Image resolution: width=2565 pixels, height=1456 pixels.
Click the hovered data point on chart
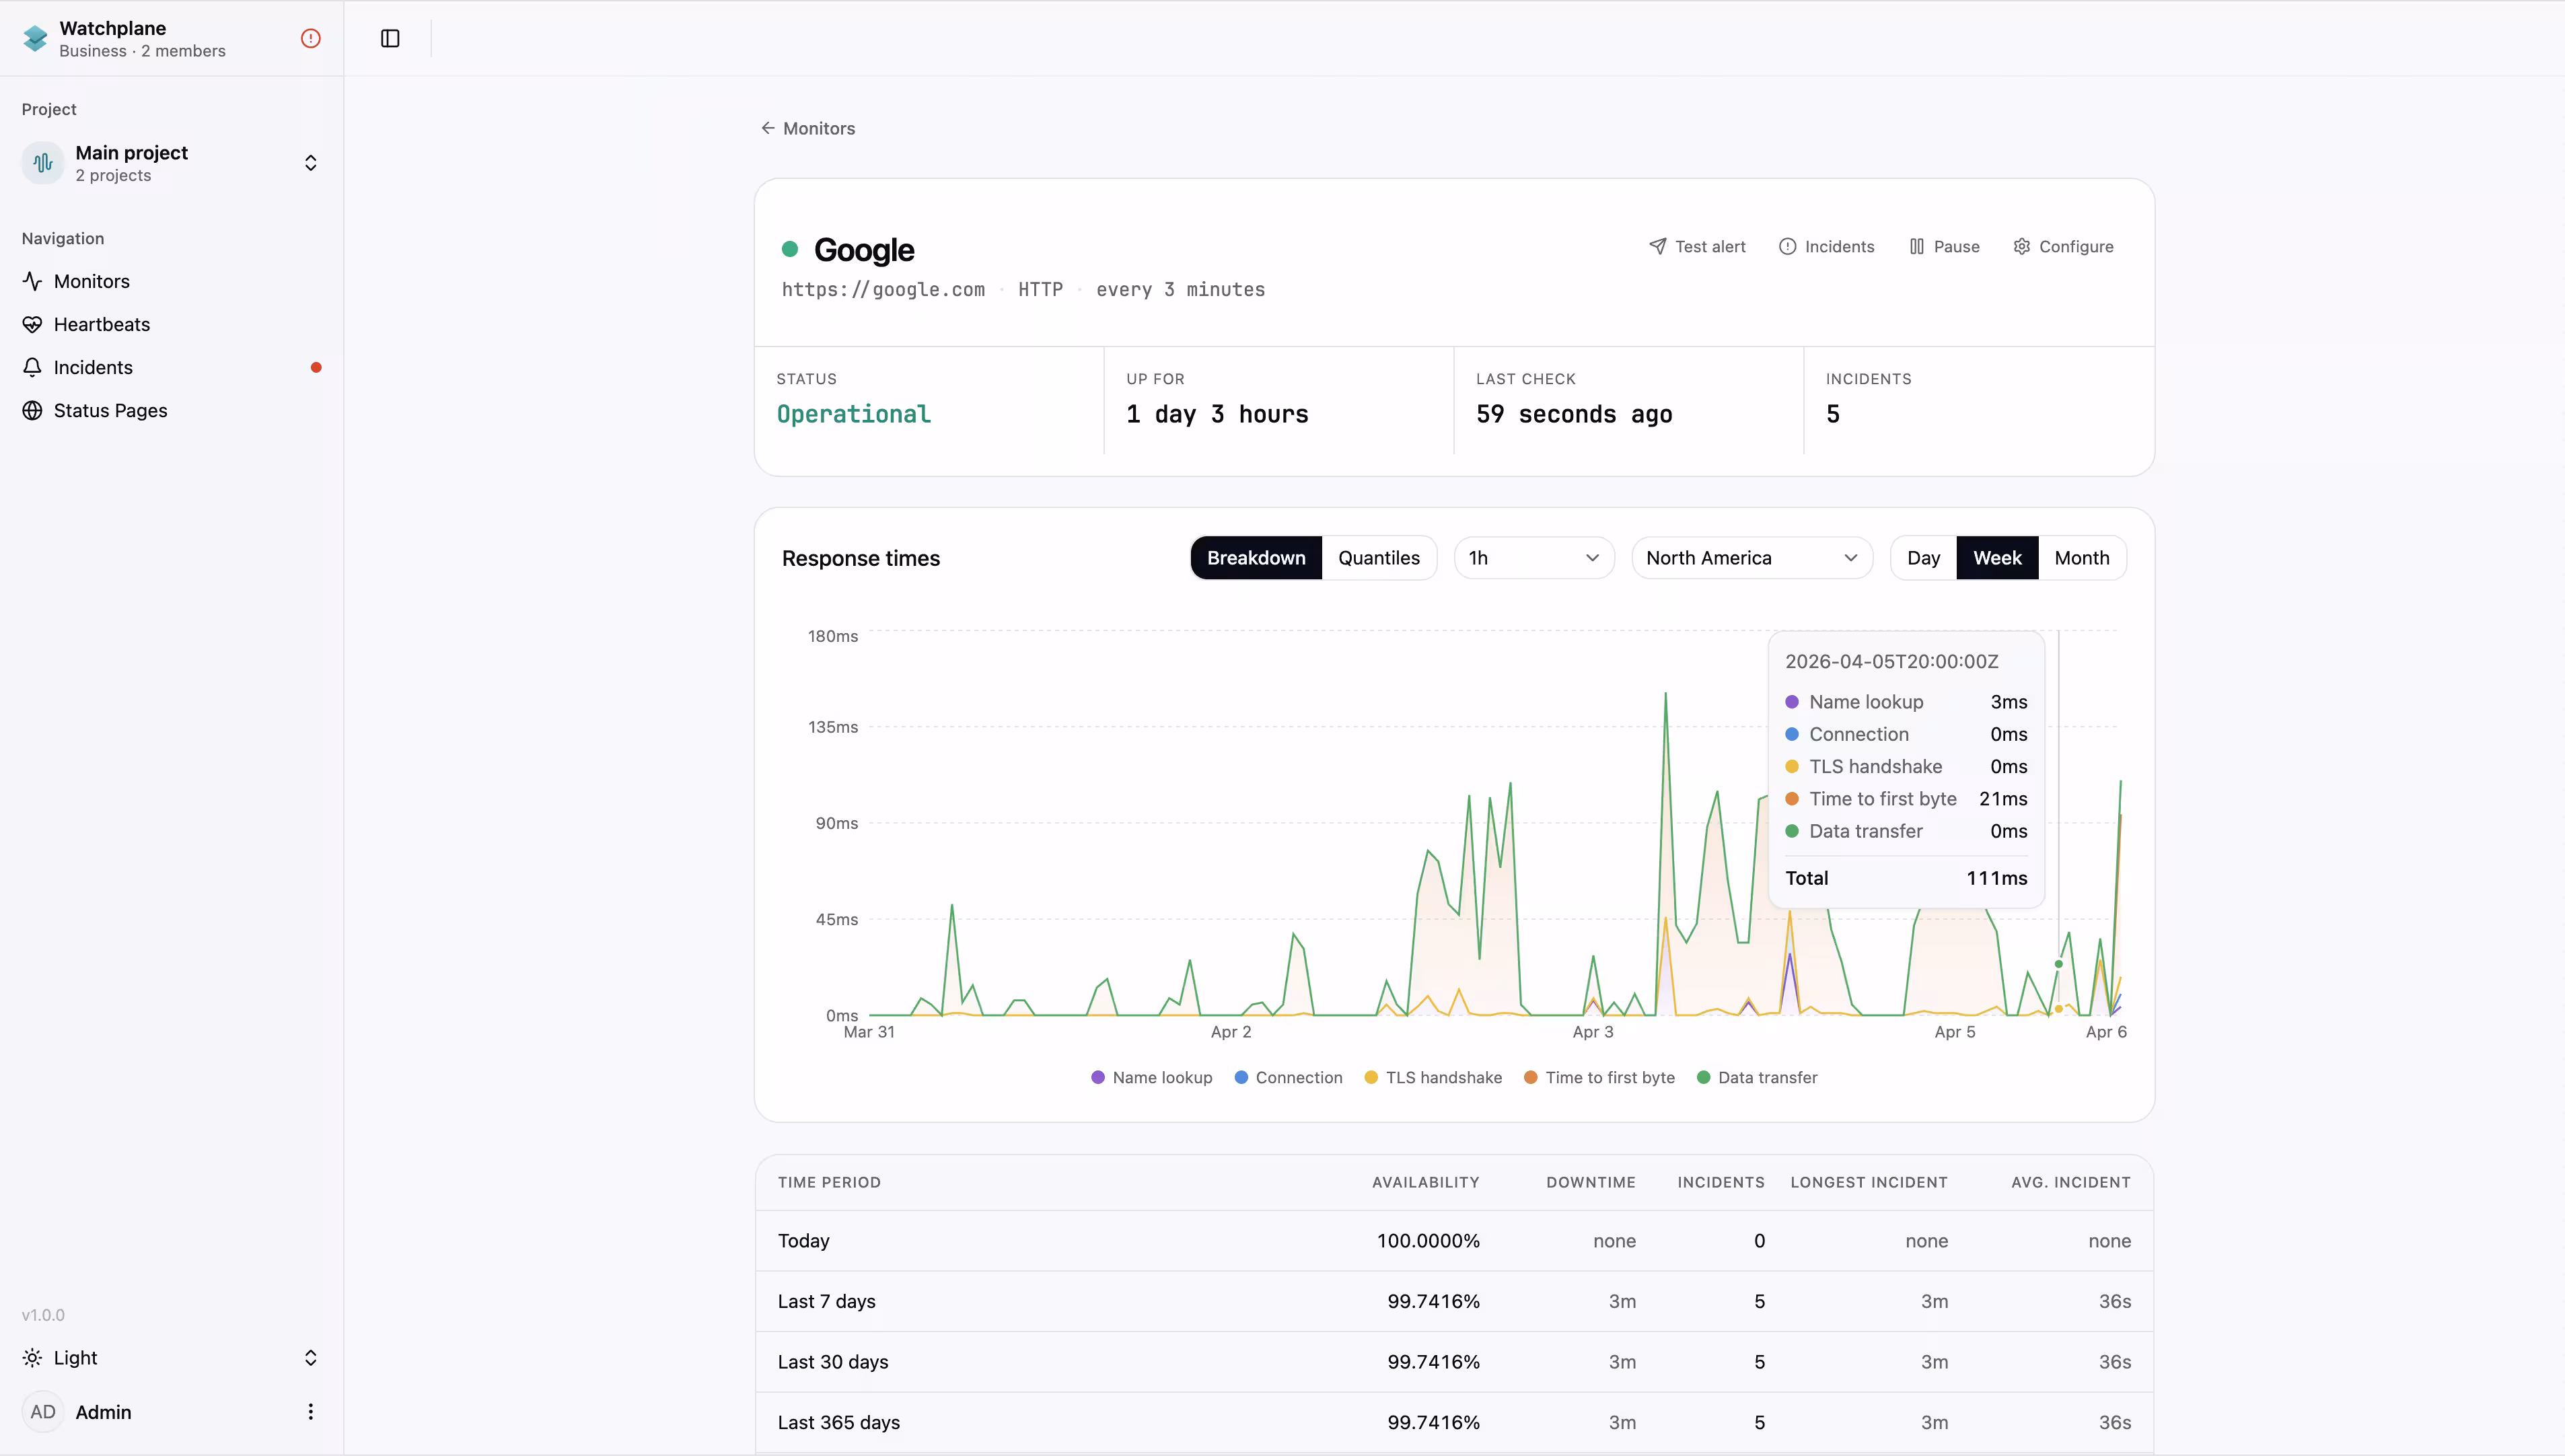[x=2058, y=964]
